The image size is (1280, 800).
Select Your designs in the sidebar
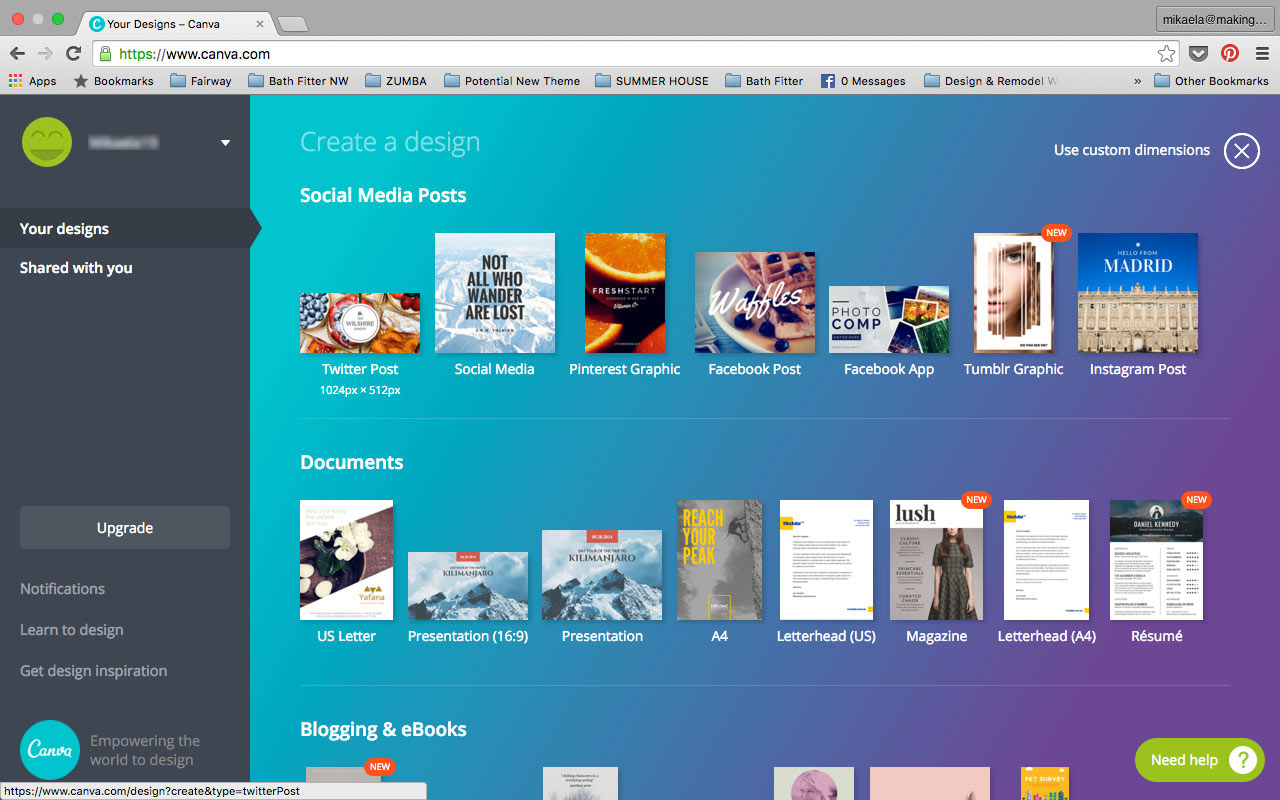125,228
